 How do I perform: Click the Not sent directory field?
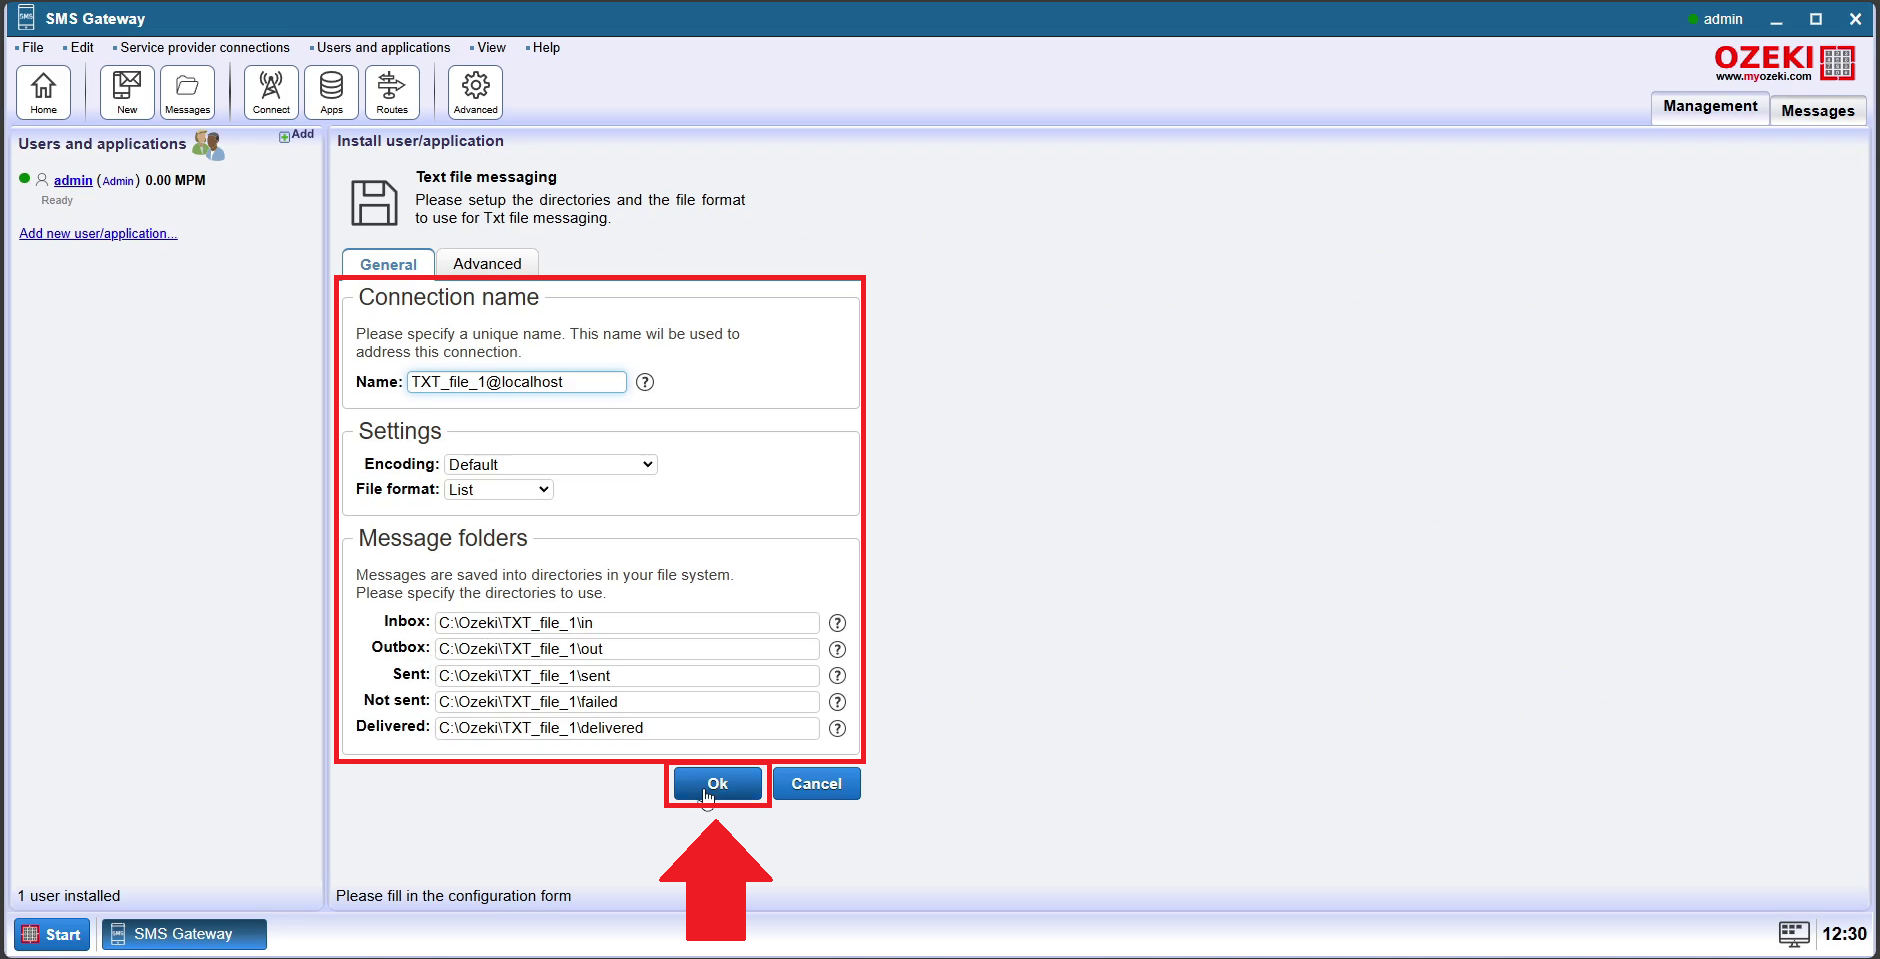[x=627, y=702]
